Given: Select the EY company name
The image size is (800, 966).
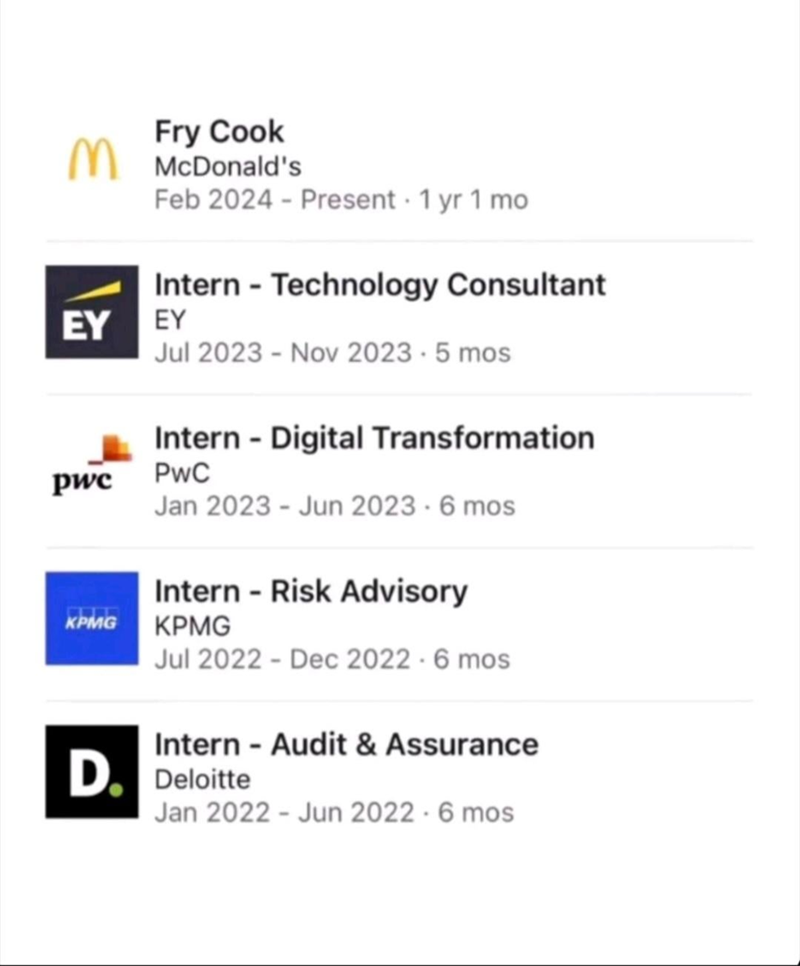Looking at the screenshot, I should click(x=169, y=320).
